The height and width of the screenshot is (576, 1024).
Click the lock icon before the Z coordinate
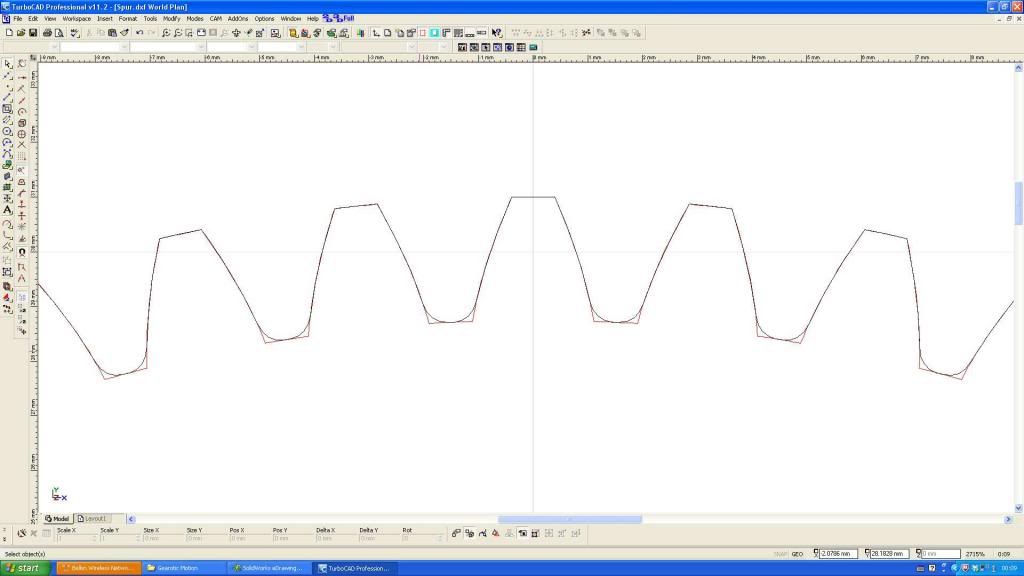pyautogui.click(x=918, y=554)
